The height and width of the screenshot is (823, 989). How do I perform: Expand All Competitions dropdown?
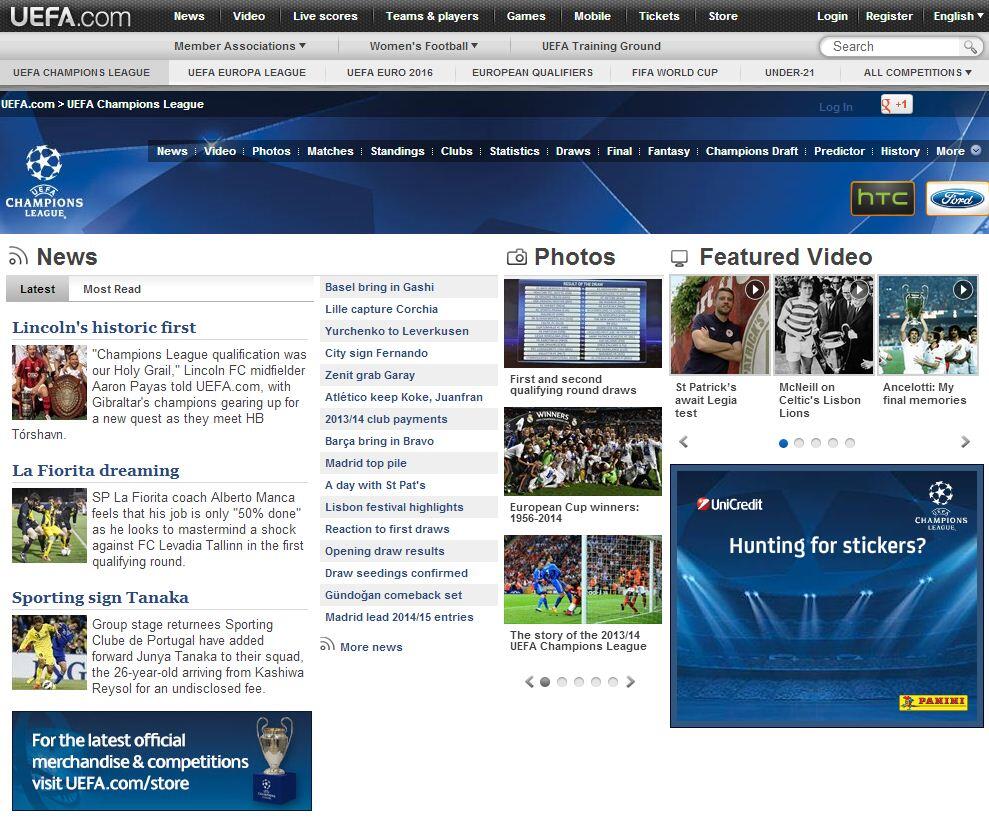click(x=917, y=73)
